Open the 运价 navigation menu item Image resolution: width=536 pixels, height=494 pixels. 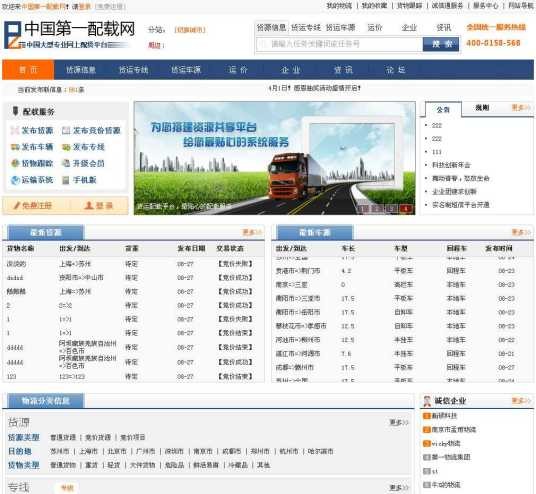pos(238,70)
